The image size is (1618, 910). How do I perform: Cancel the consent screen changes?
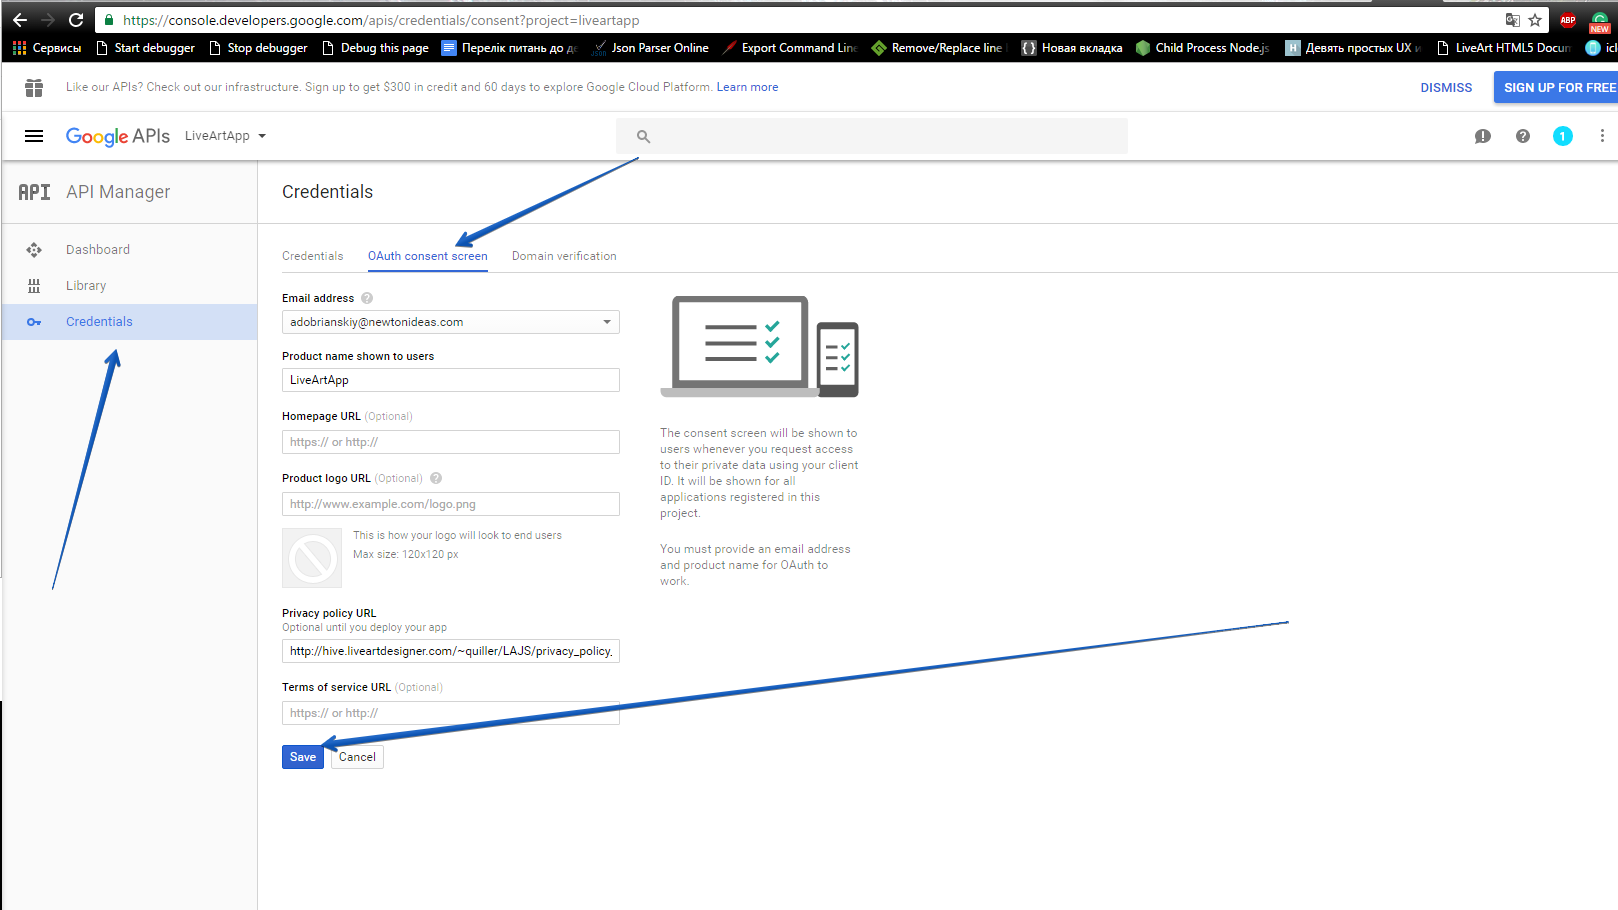click(x=357, y=757)
